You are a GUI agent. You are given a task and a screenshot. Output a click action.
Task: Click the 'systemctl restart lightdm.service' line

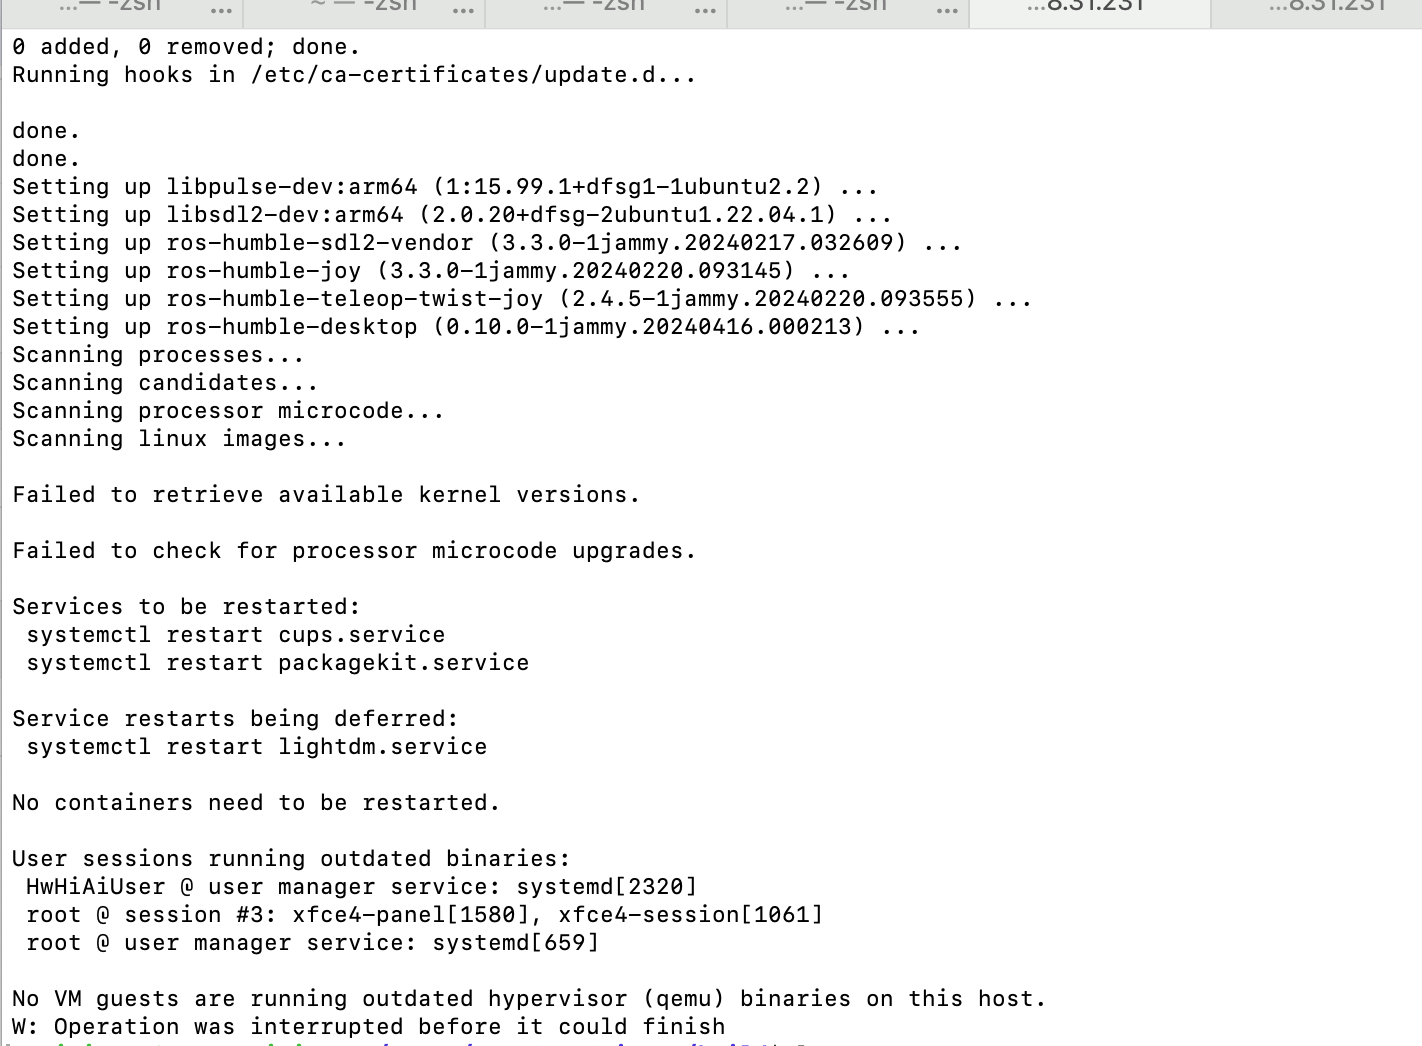(x=257, y=747)
